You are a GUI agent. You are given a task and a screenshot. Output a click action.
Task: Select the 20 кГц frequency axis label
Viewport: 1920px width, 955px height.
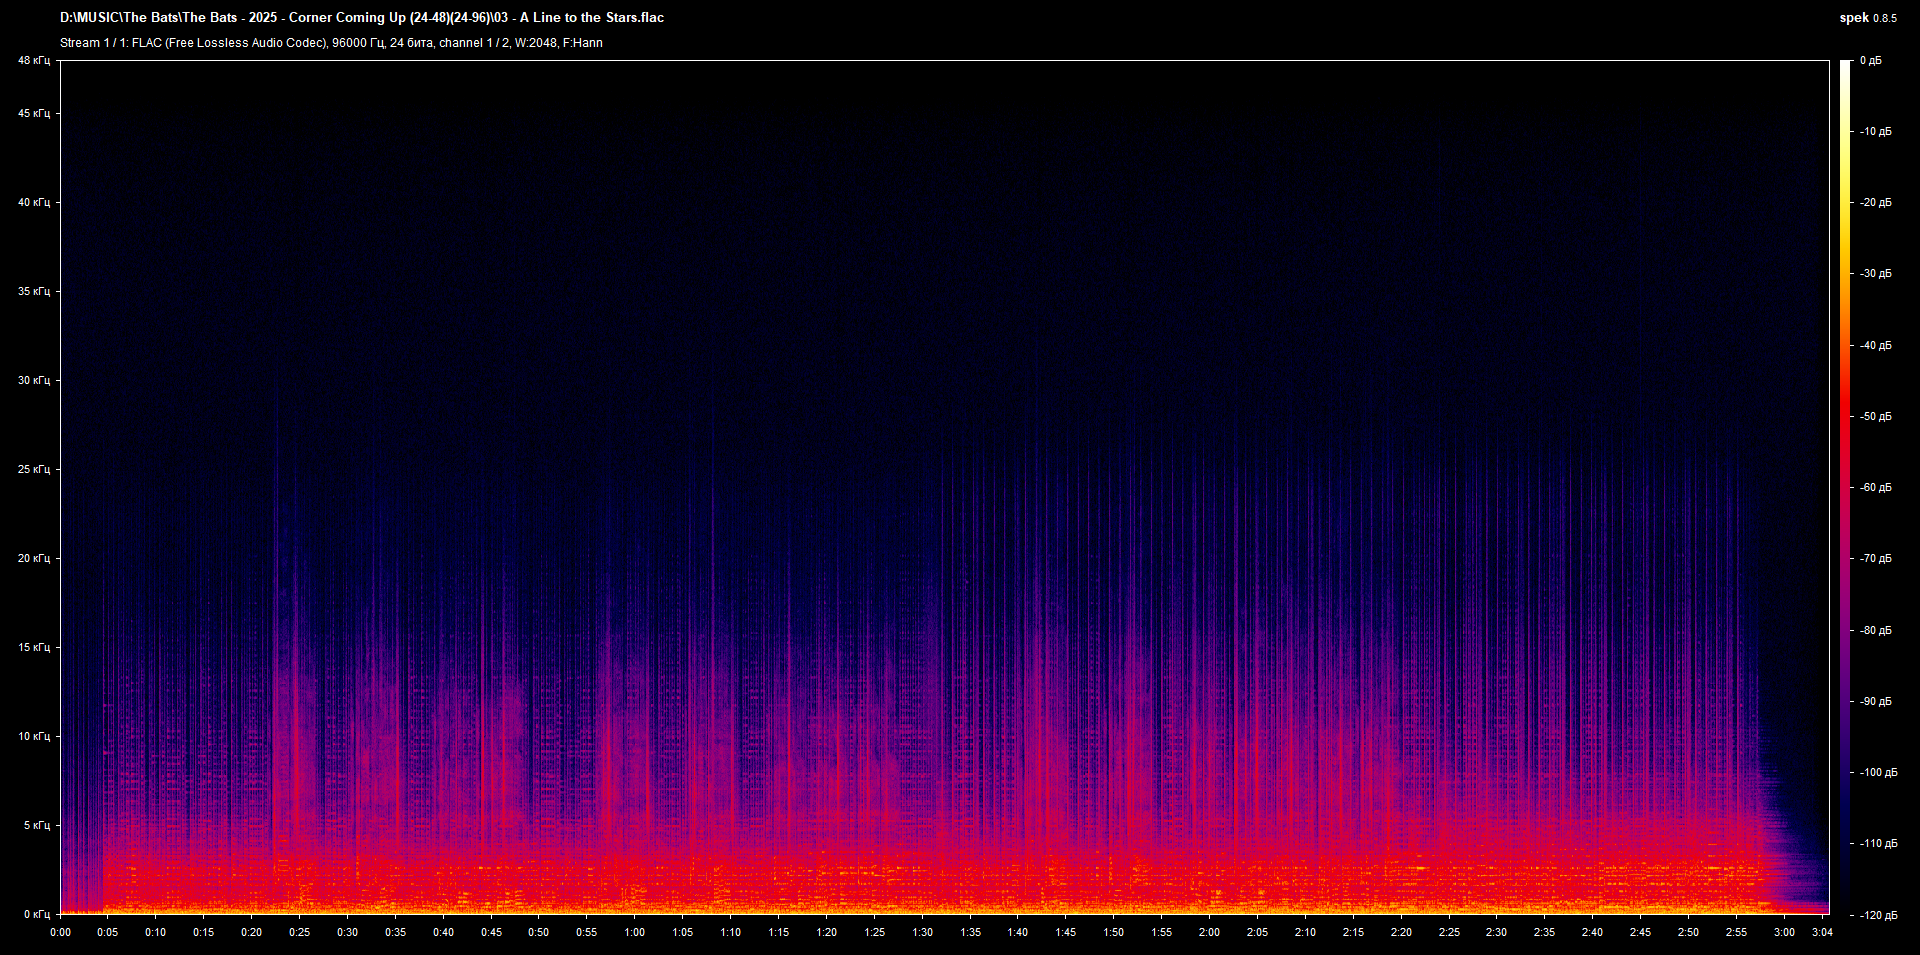pos(33,559)
